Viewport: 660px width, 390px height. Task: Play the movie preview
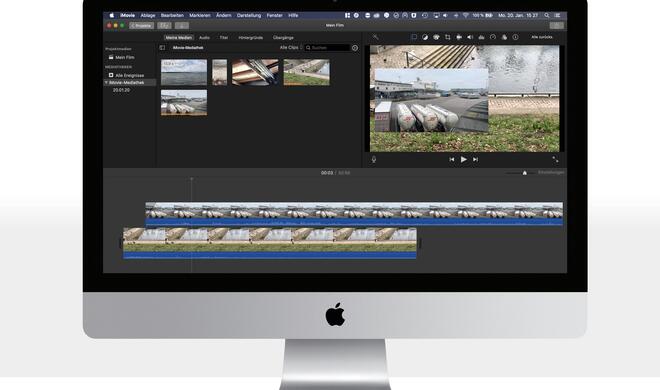click(463, 159)
